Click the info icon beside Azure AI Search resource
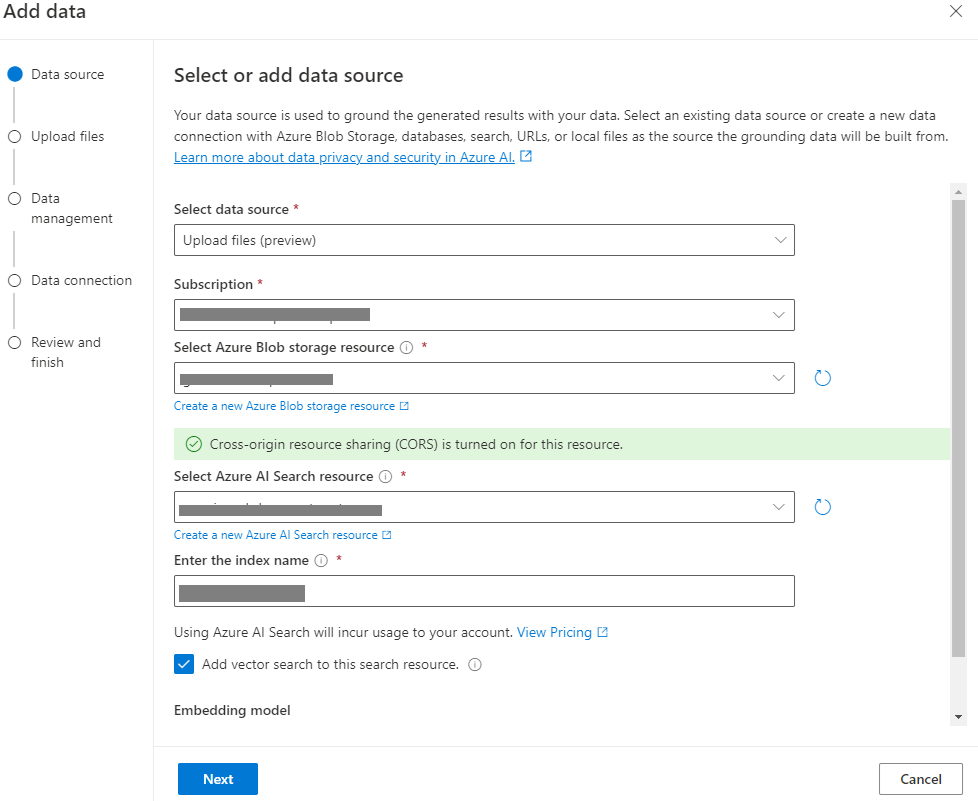 384,476
